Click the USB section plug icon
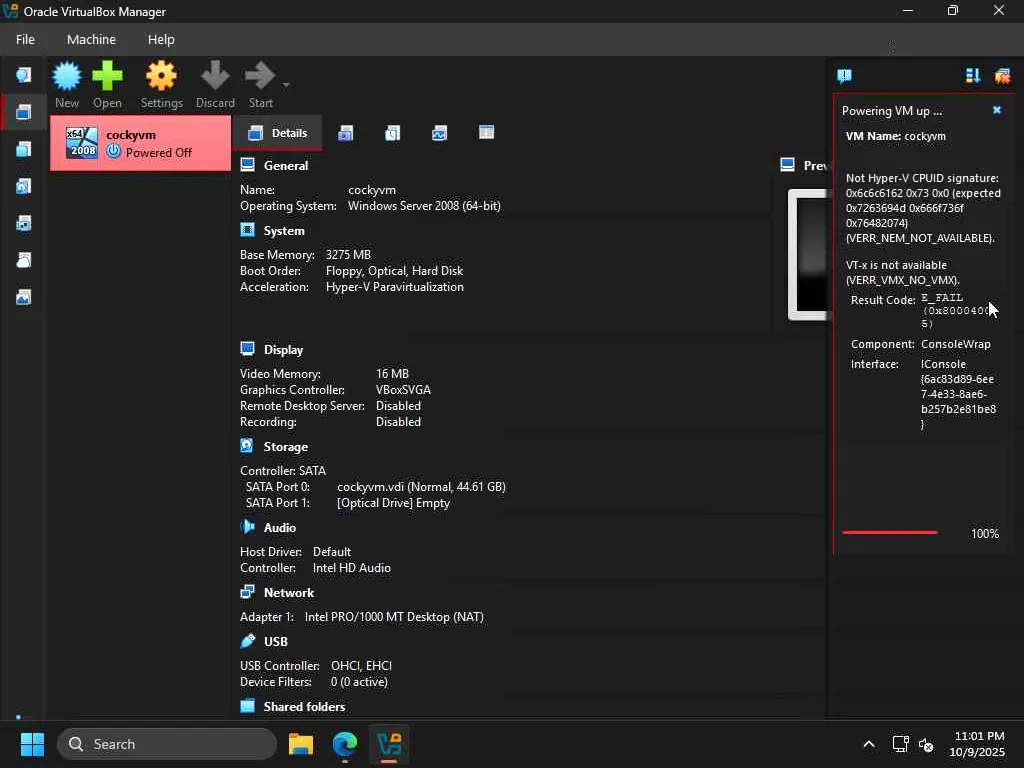Viewport: 1024px width, 768px height. (248, 641)
